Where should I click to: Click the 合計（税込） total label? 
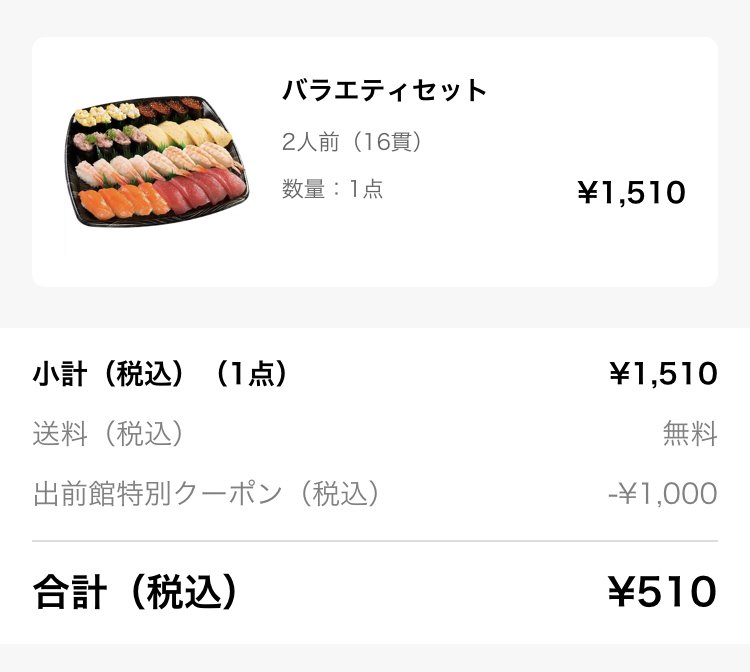tap(136, 592)
